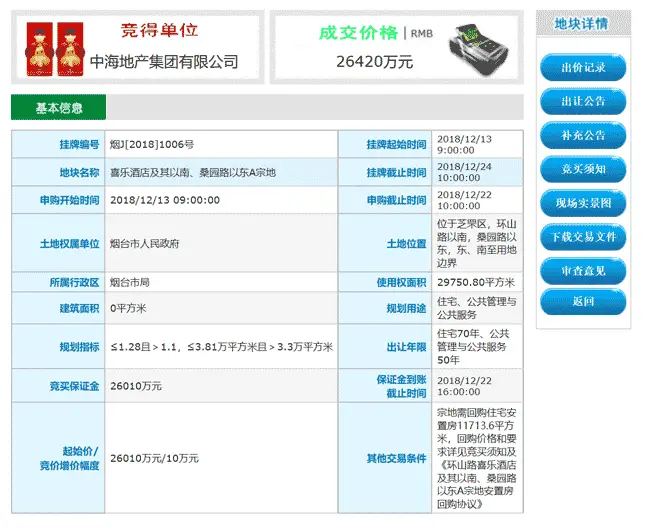Select listing start time 2018/12/13 9:00:00

tap(464, 144)
